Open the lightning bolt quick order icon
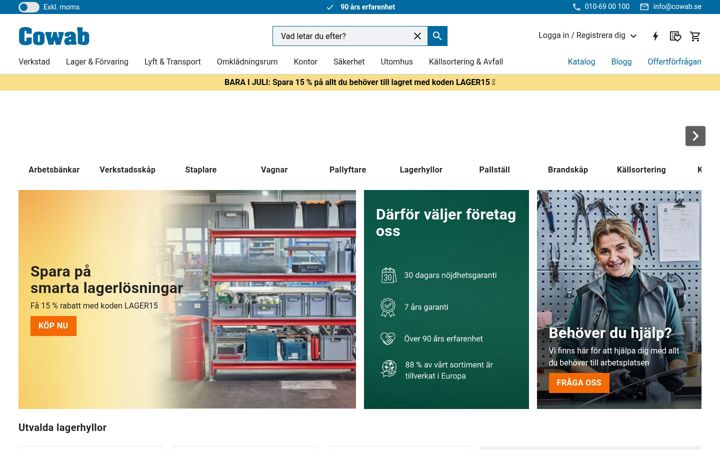Screen dimensions: 720x450 pos(655,36)
